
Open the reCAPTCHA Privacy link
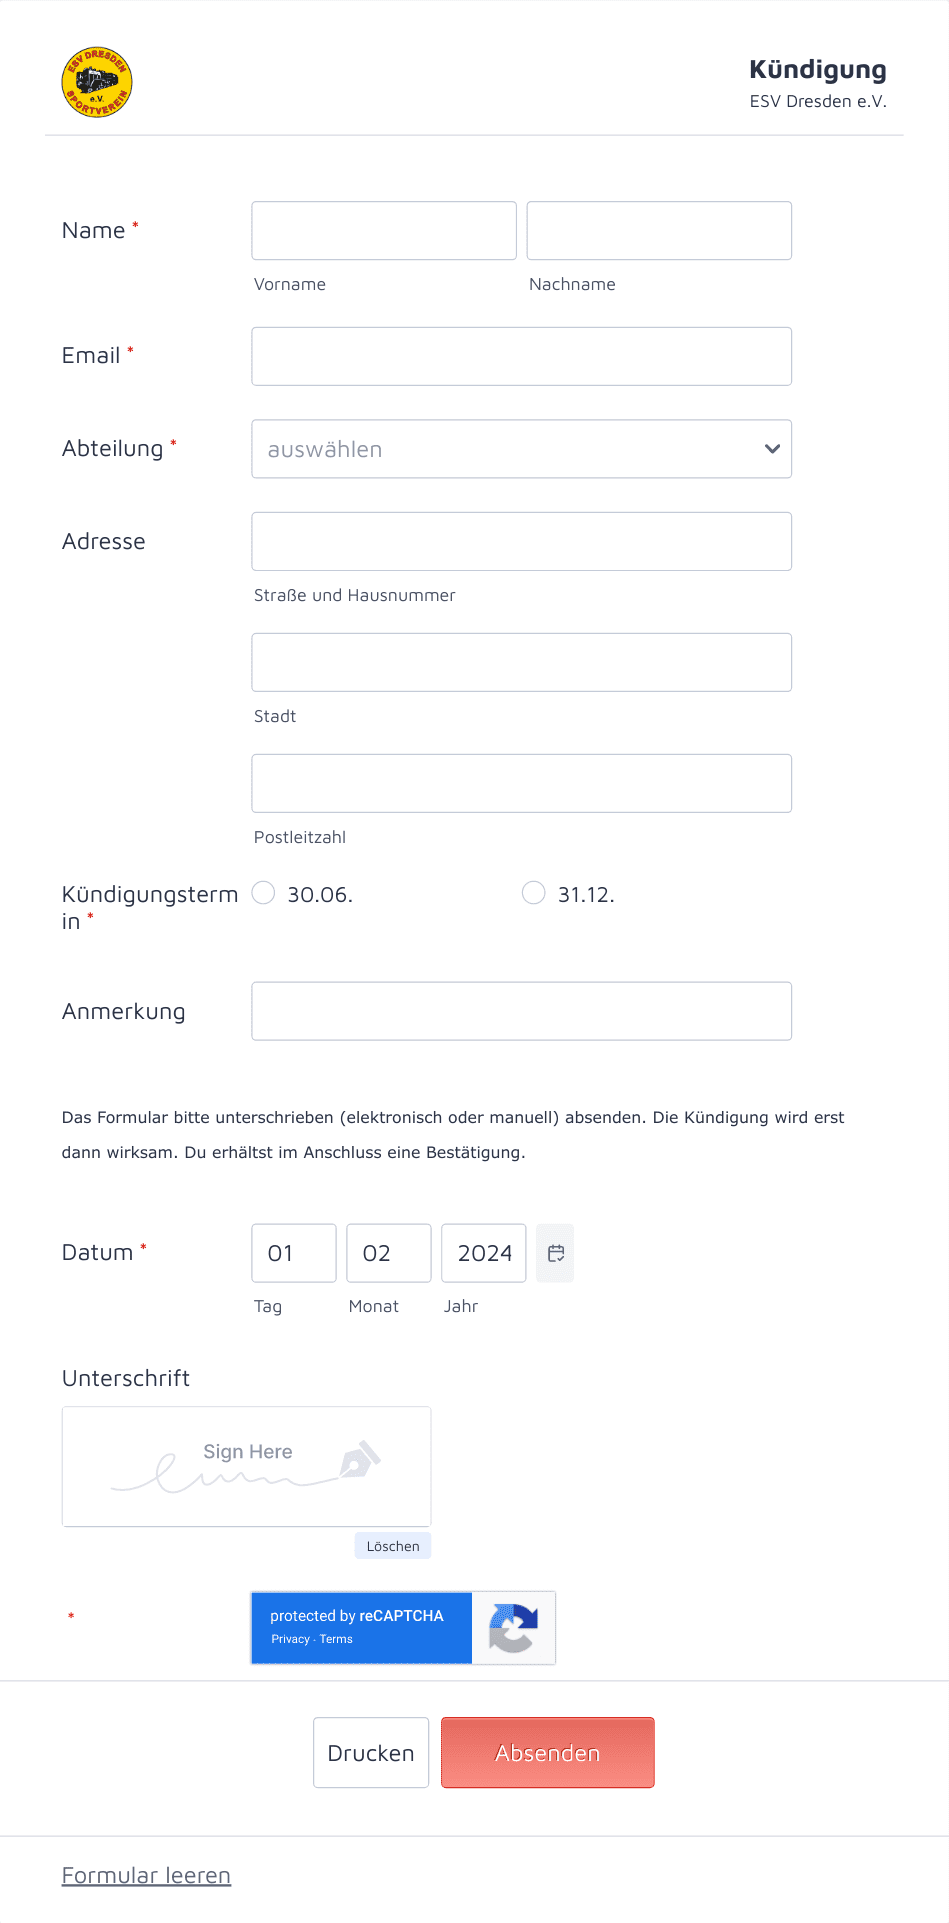click(290, 1639)
